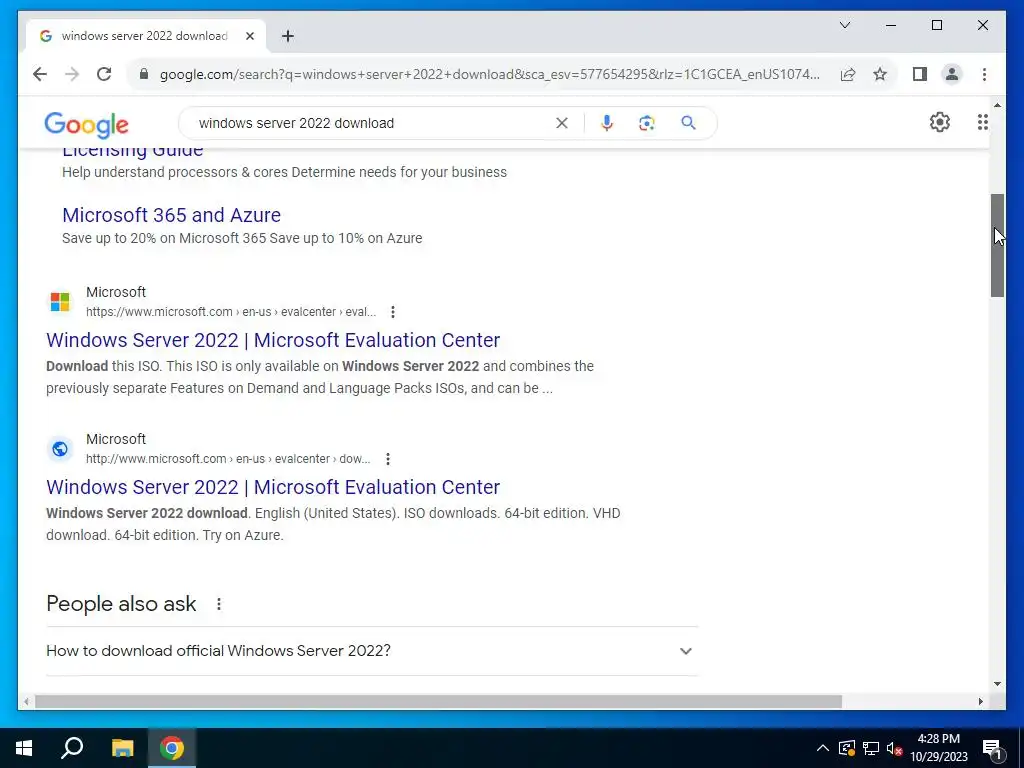Click the 'People also ask' heading
The height and width of the screenshot is (768, 1024).
[x=121, y=604]
